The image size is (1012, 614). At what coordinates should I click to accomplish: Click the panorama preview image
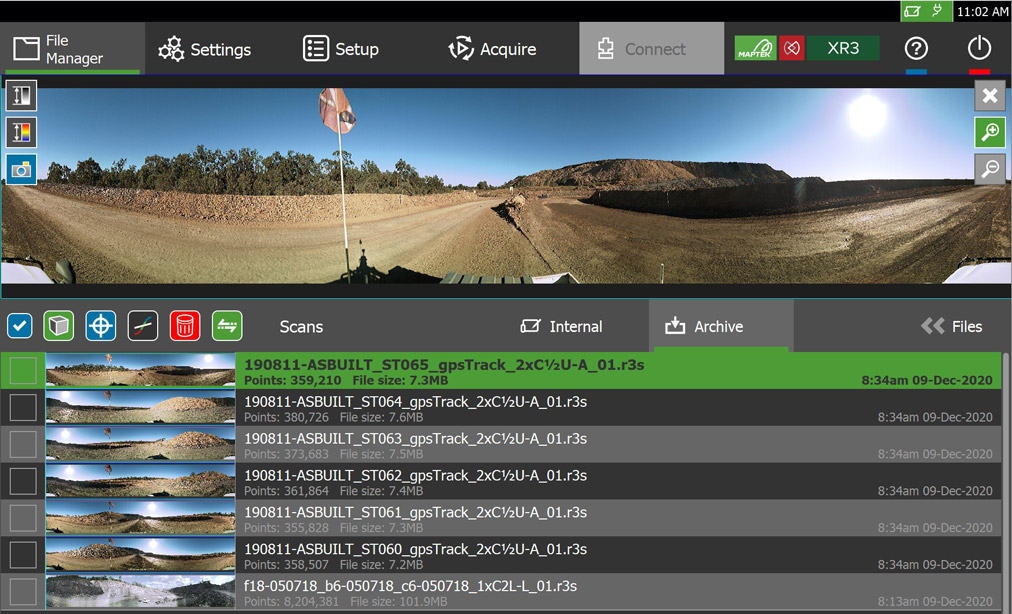pyautogui.click(x=506, y=186)
